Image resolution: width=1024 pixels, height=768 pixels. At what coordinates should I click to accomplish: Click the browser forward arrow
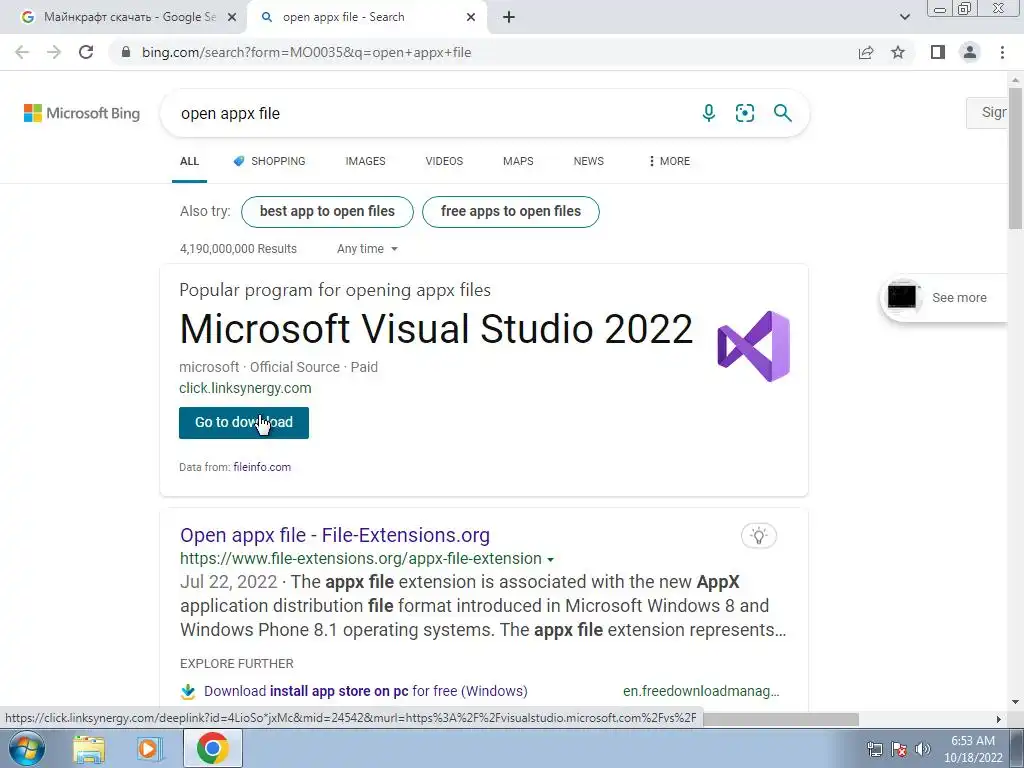coord(54,52)
